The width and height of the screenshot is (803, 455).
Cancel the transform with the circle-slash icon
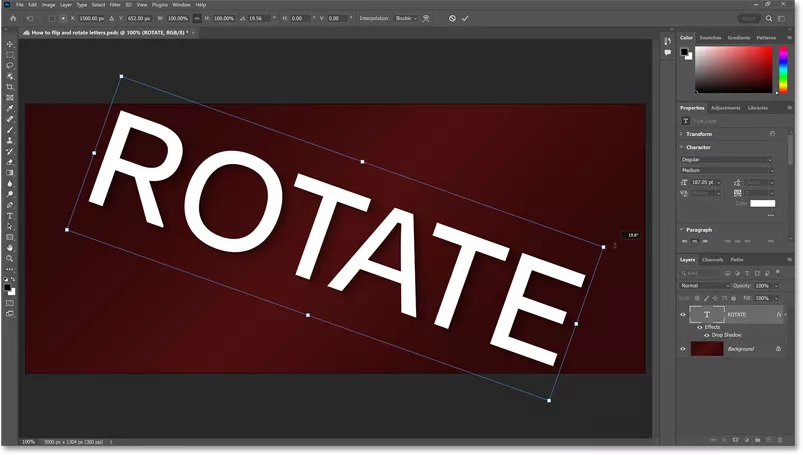452,18
